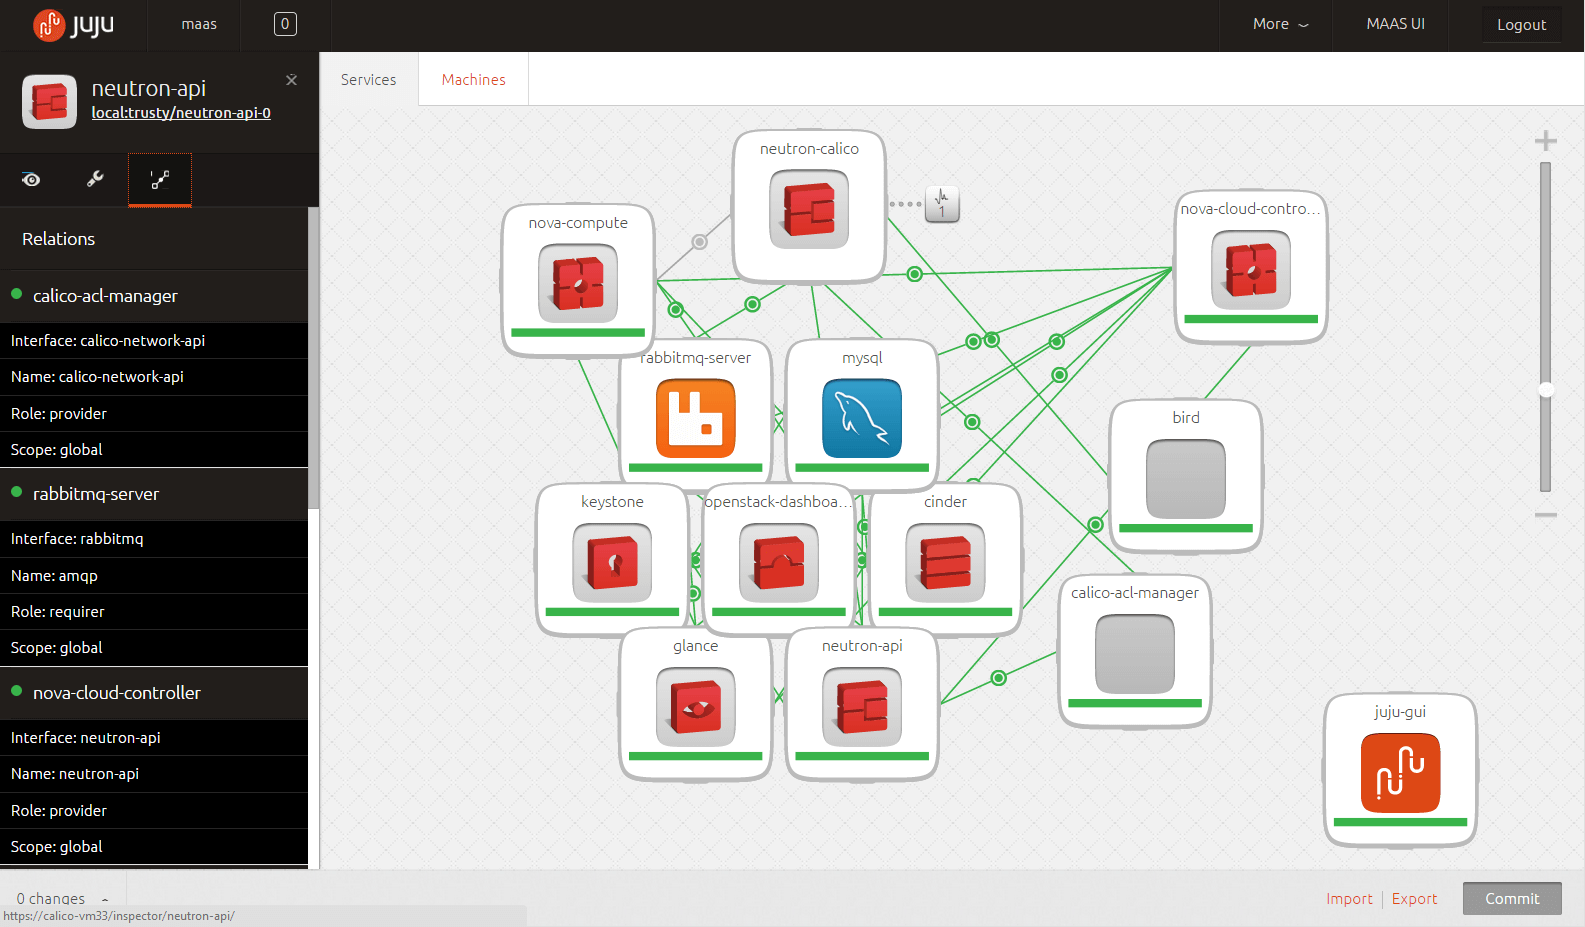Click the Juju logo
Viewport: 1585px width, 927px height.
pos(74,25)
